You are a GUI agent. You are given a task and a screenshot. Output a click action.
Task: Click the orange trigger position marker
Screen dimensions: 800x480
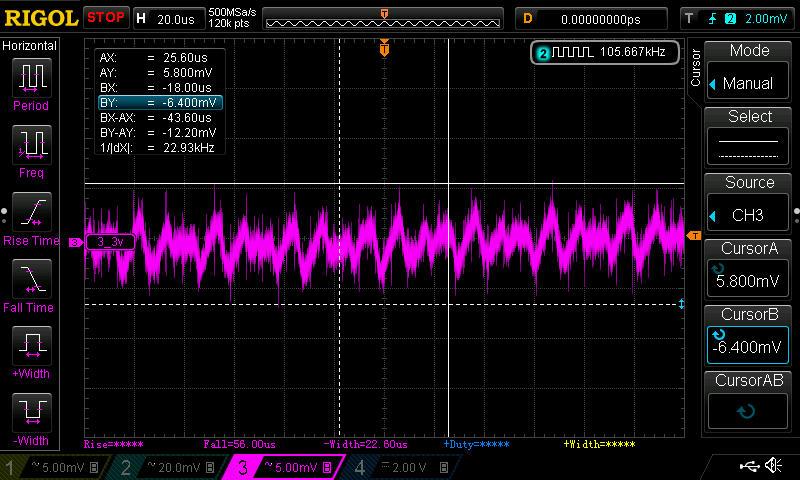(x=384, y=47)
